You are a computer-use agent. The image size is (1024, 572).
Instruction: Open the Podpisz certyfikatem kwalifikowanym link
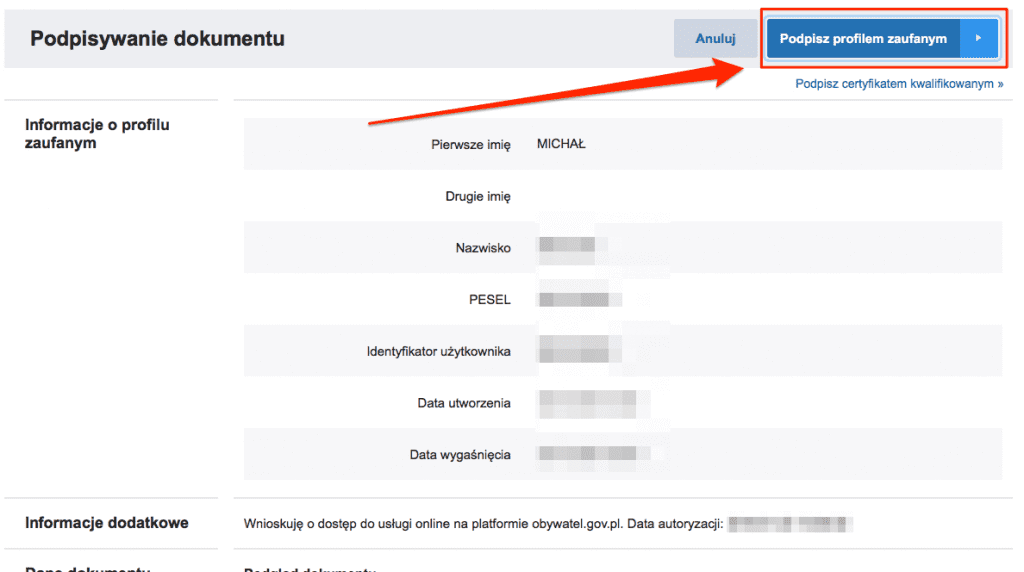pos(899,84)
